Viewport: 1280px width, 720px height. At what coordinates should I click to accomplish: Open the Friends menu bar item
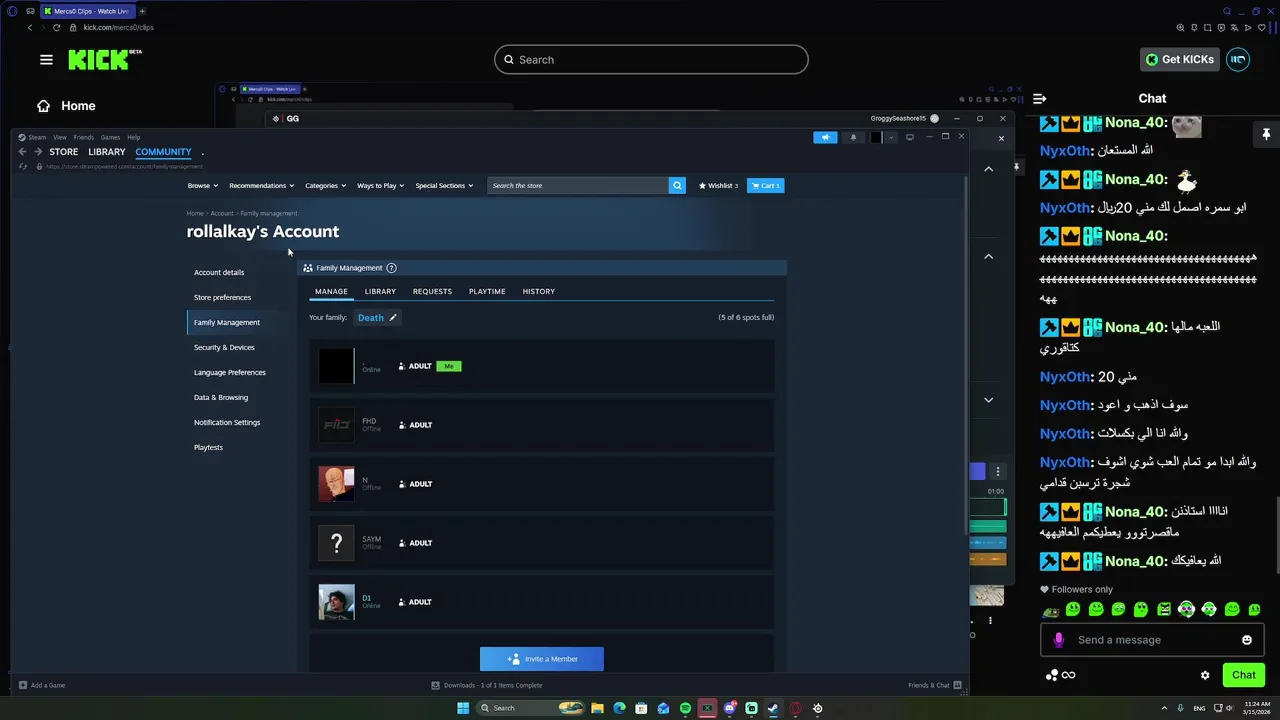[83, 137]
